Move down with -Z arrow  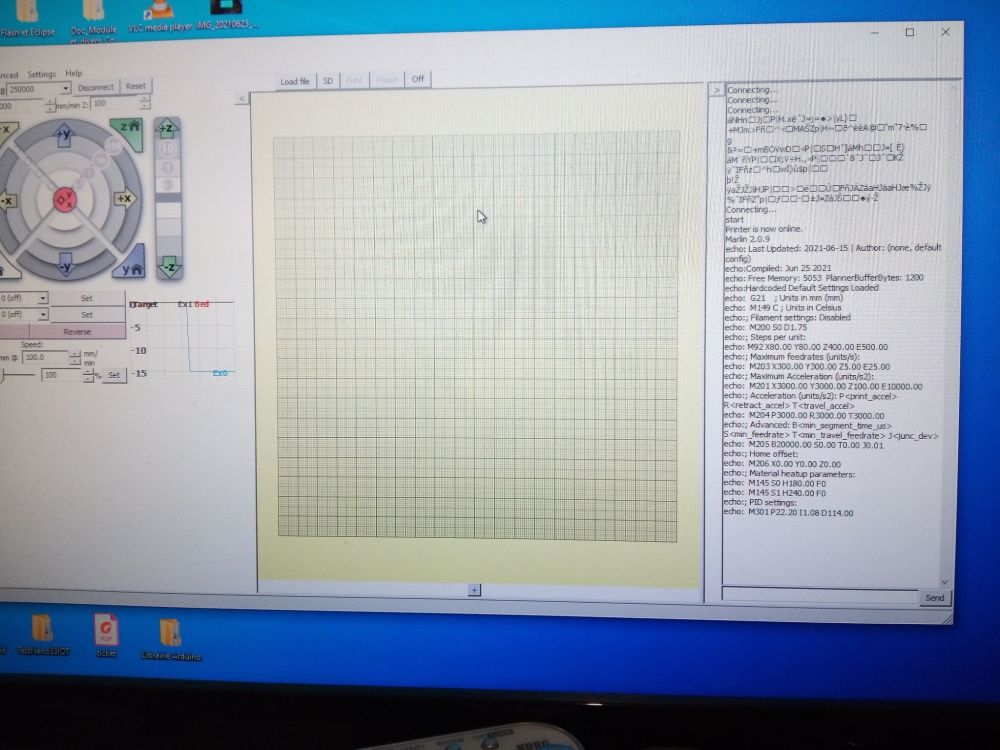pos(170,267)
